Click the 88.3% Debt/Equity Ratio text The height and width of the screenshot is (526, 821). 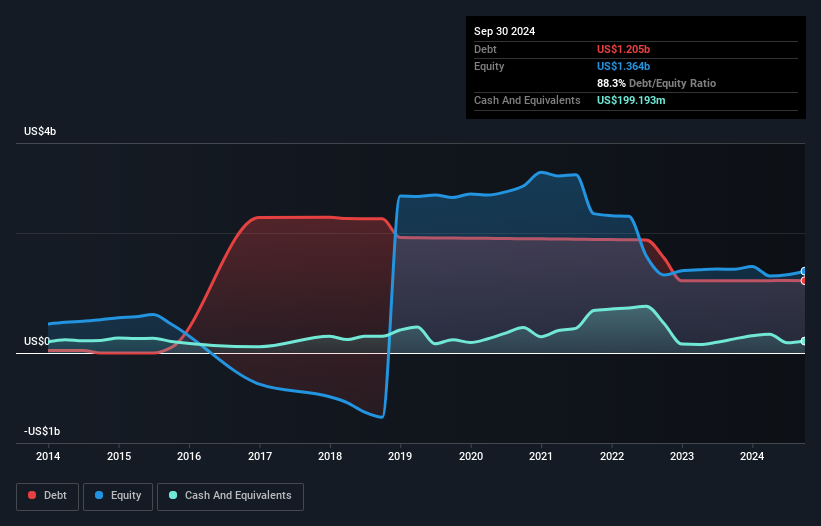coord(656,83)
